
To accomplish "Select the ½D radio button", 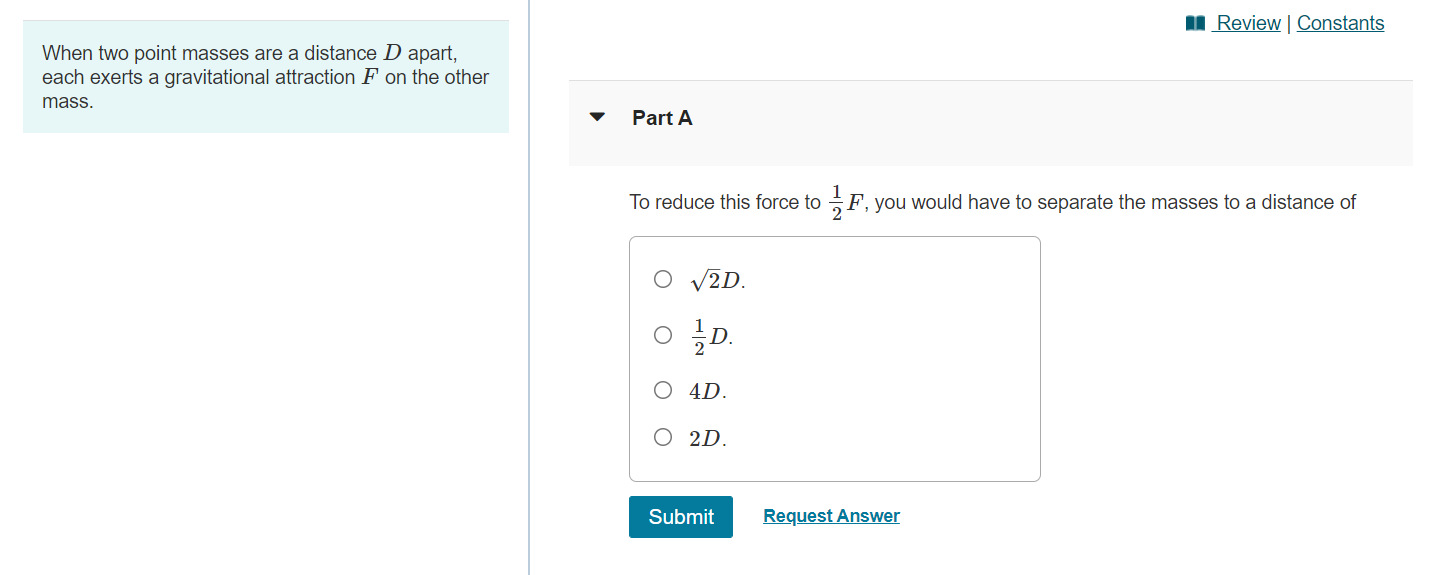I will [663, 335].
